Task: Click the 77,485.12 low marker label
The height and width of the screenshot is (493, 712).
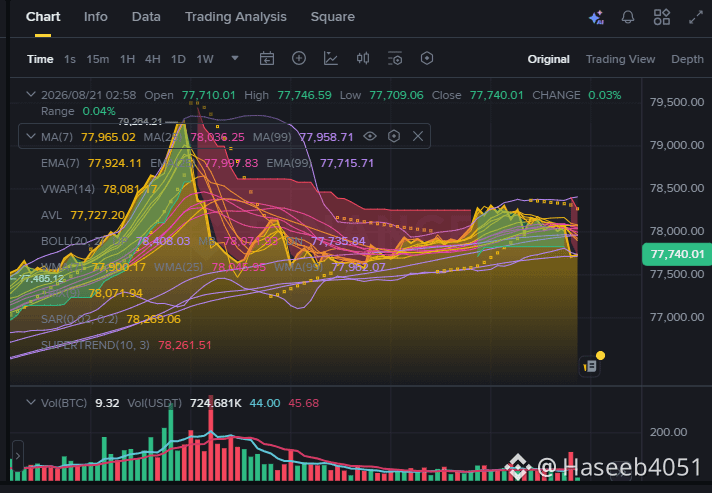Action: [x=41, y=278]
